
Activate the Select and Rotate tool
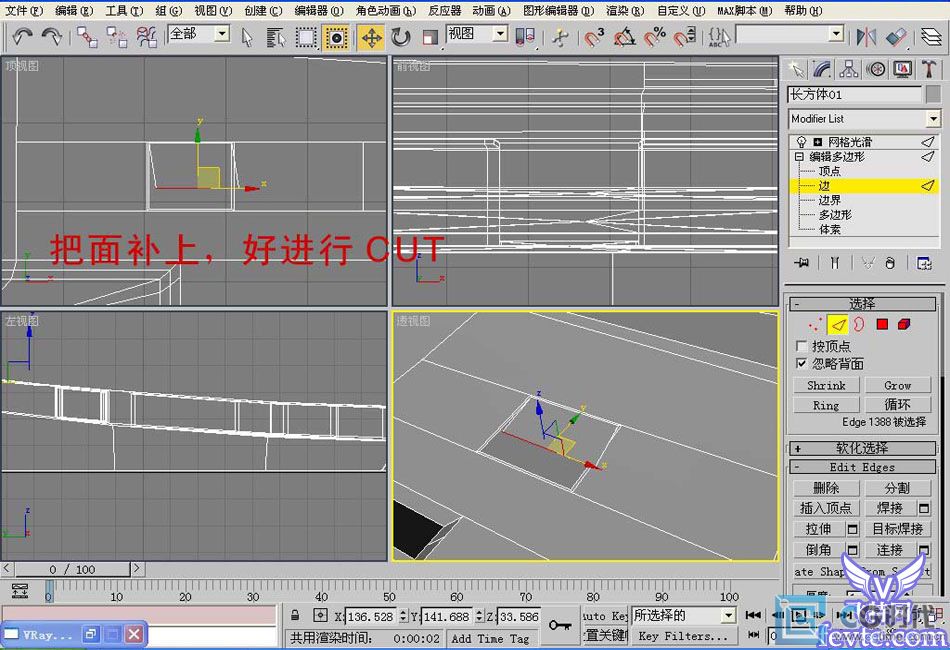point(400,38)
